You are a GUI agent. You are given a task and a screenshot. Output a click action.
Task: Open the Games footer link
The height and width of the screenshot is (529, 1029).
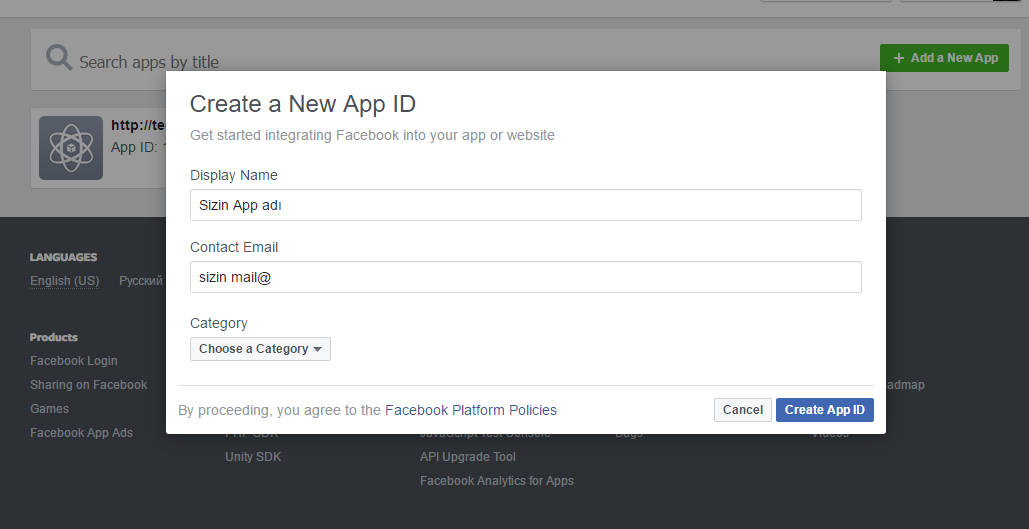[49, 409]
